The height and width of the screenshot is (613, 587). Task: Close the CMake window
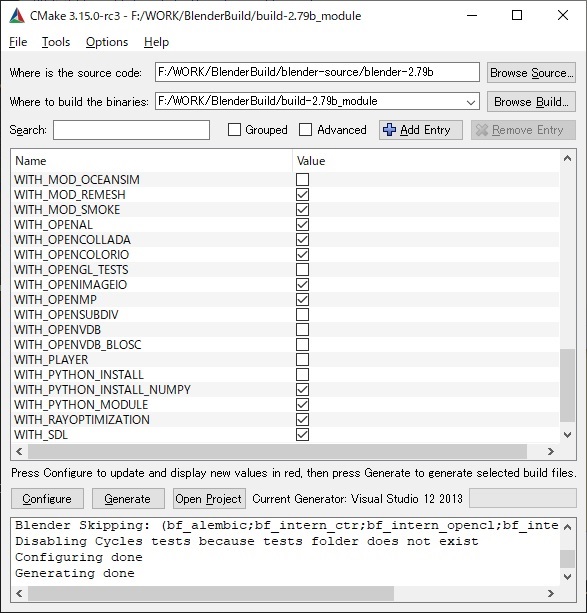tap(563, 15)
